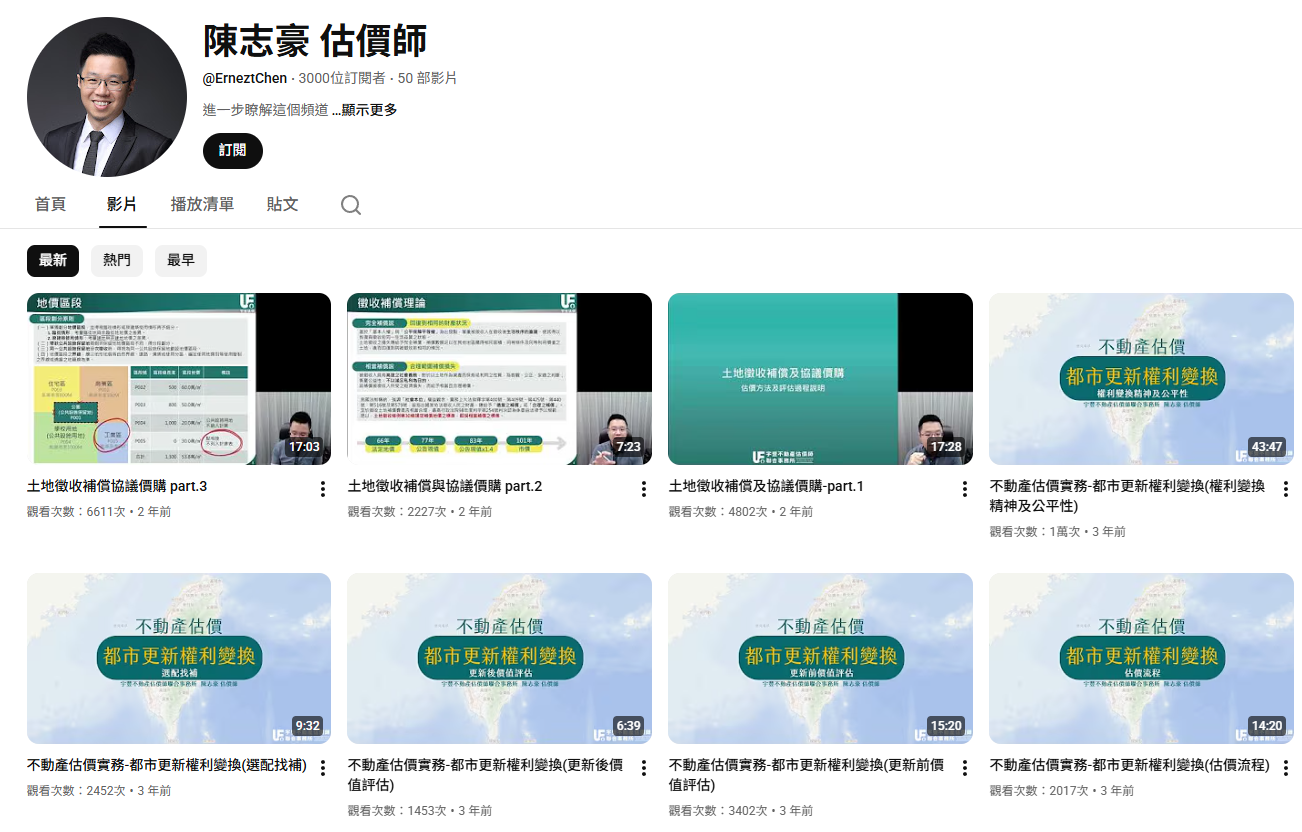The width and height of the screenshot is (1302, 832).
Task: Open the channel search icon
Action: pos(350,204)
